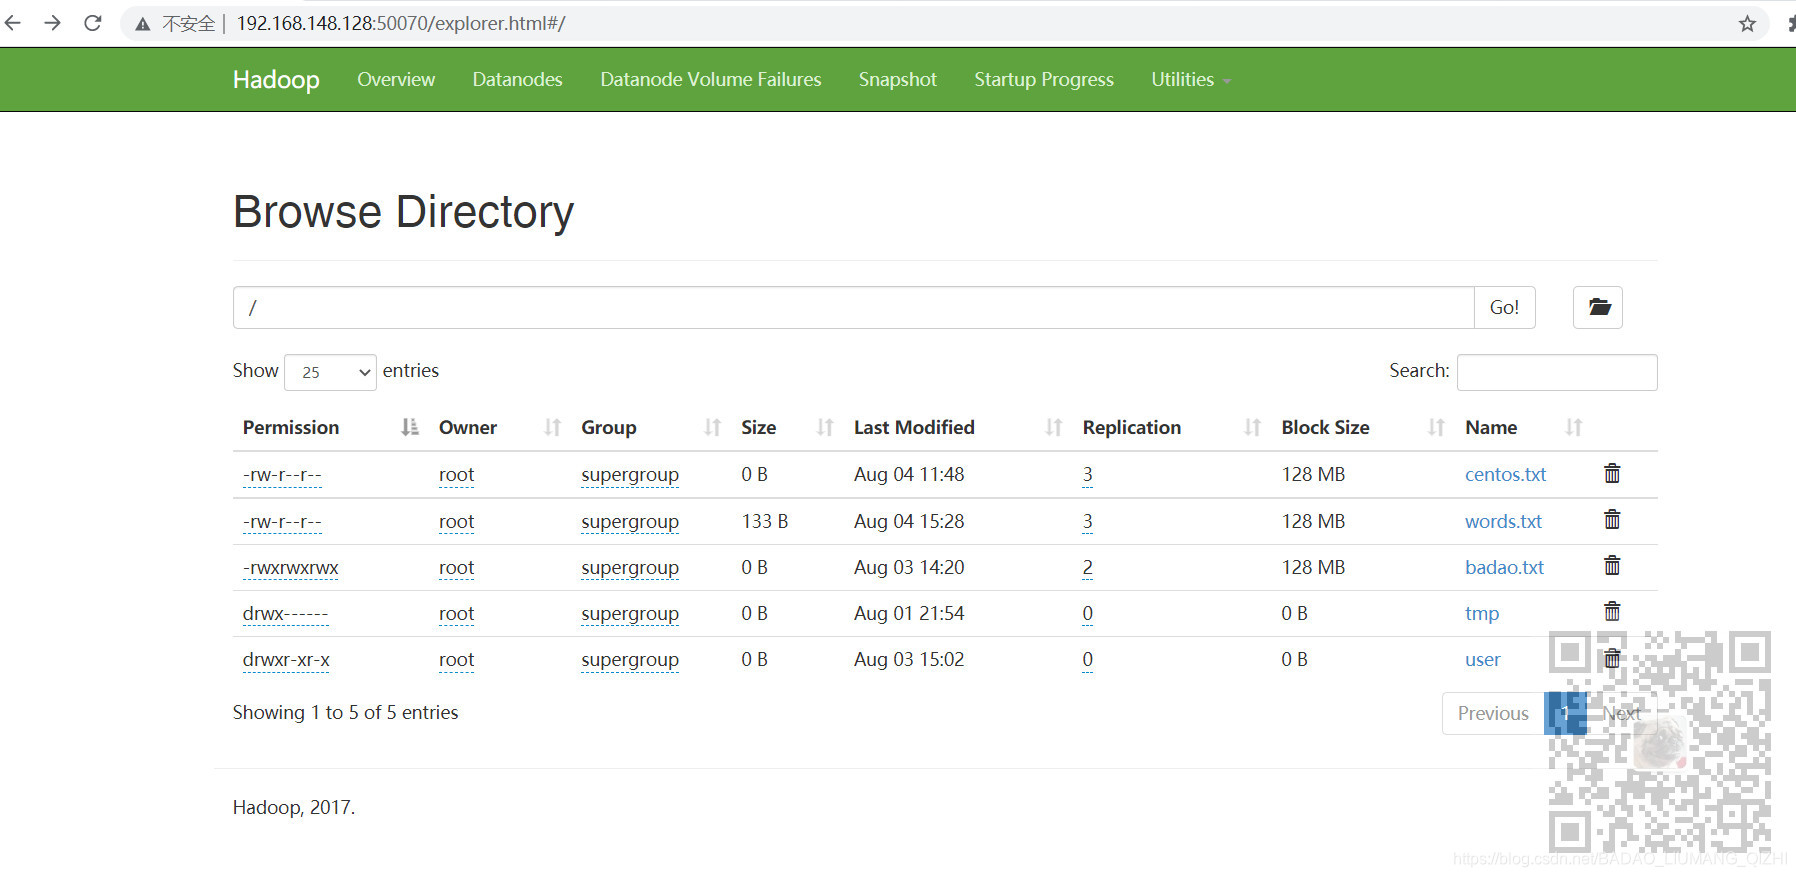Open the Datanodes tab
The image size is (1796, 877).
[517, 79]
